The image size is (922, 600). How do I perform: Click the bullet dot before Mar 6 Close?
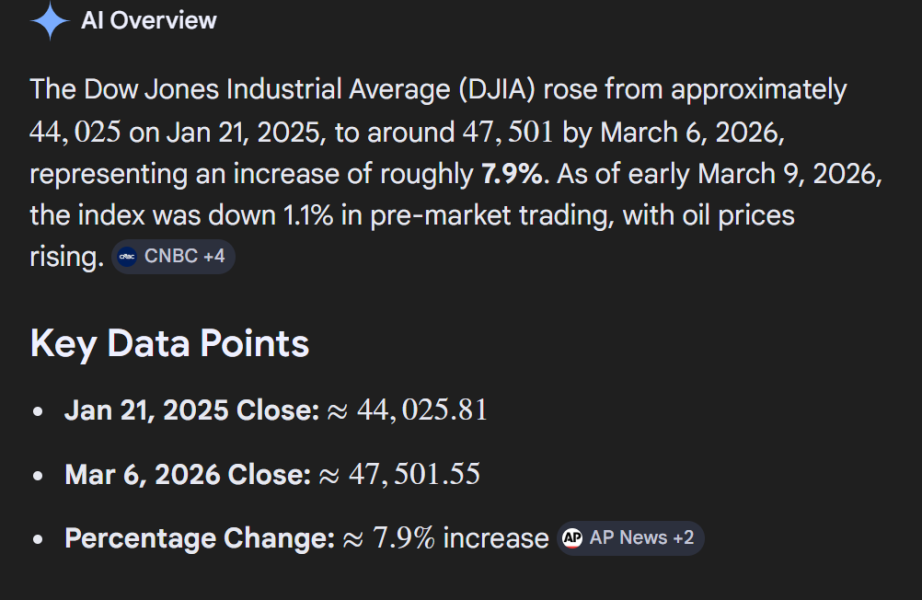38,475
